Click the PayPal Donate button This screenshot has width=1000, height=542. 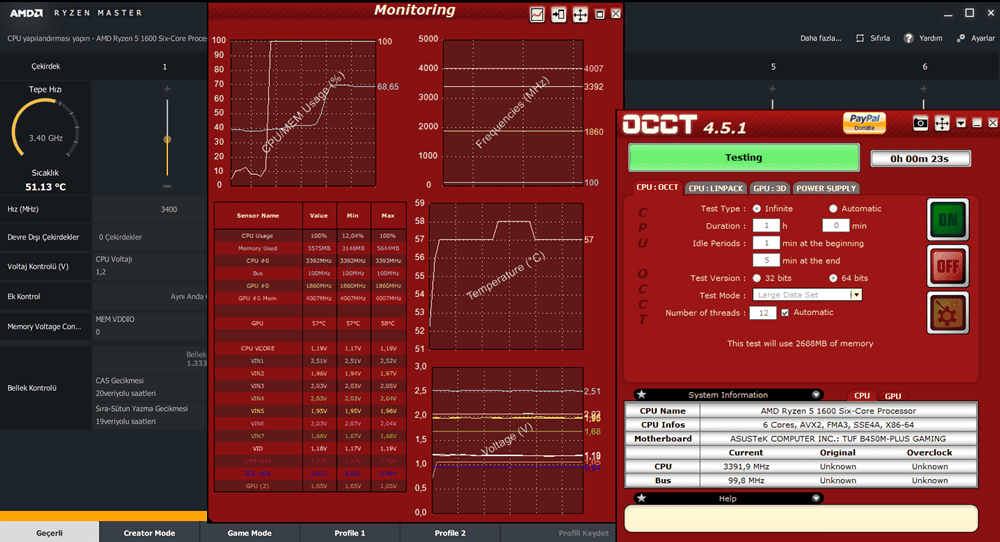864,122
